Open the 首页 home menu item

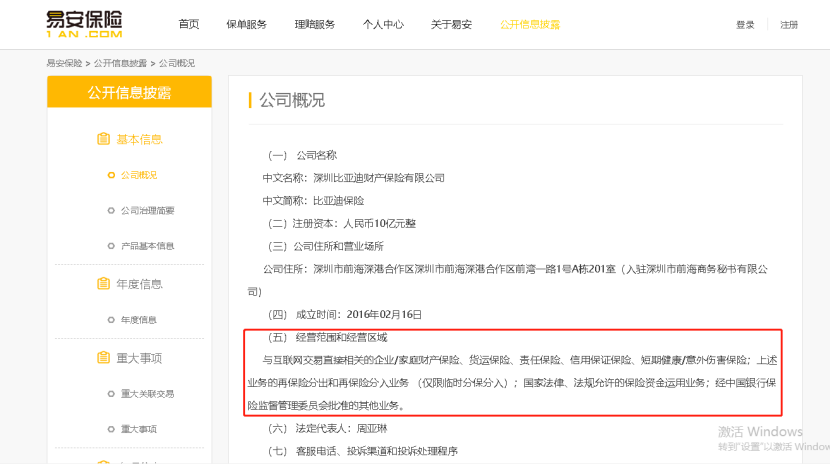click(188, 24)
